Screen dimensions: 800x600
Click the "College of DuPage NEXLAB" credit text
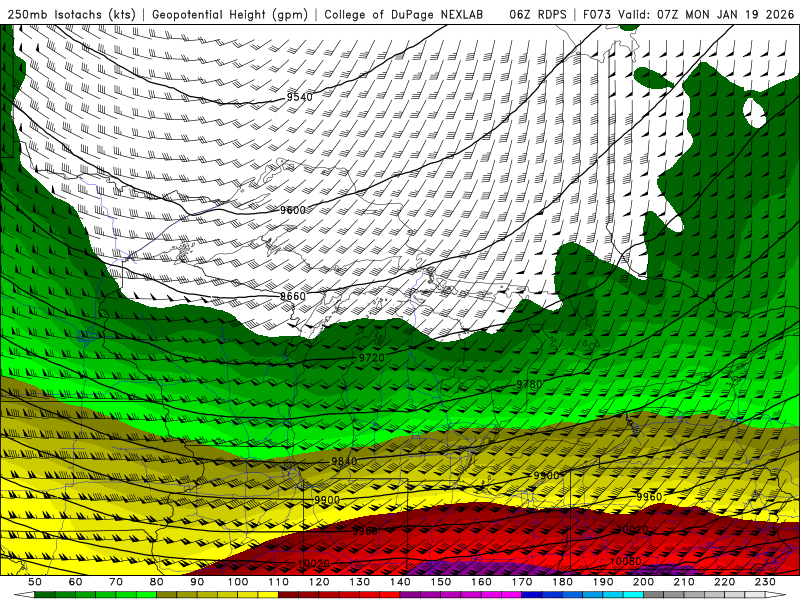tap(404, 14)
